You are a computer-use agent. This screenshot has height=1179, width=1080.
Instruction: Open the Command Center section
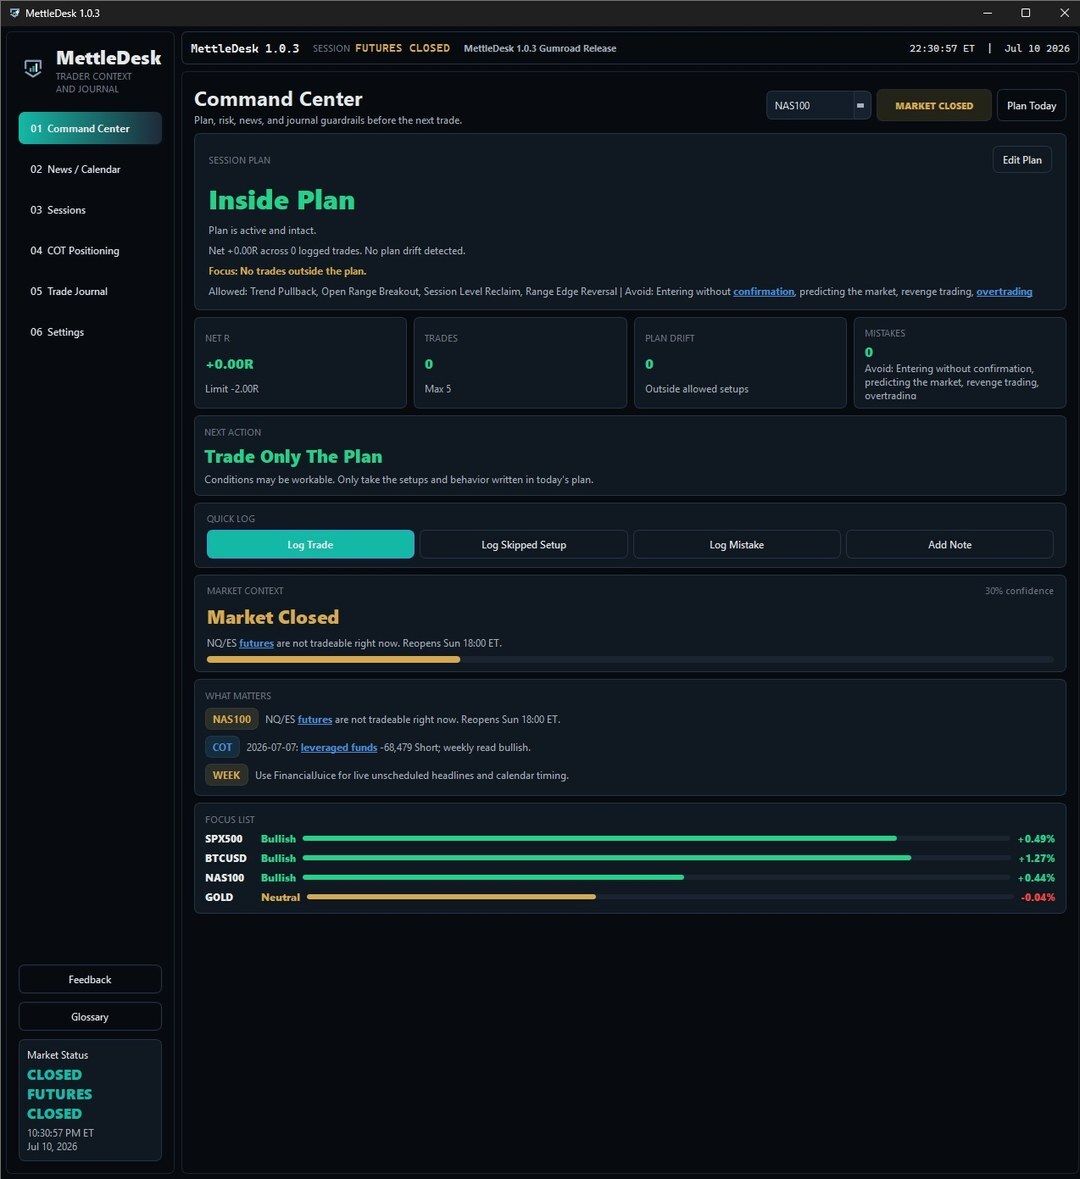point(89,128)
